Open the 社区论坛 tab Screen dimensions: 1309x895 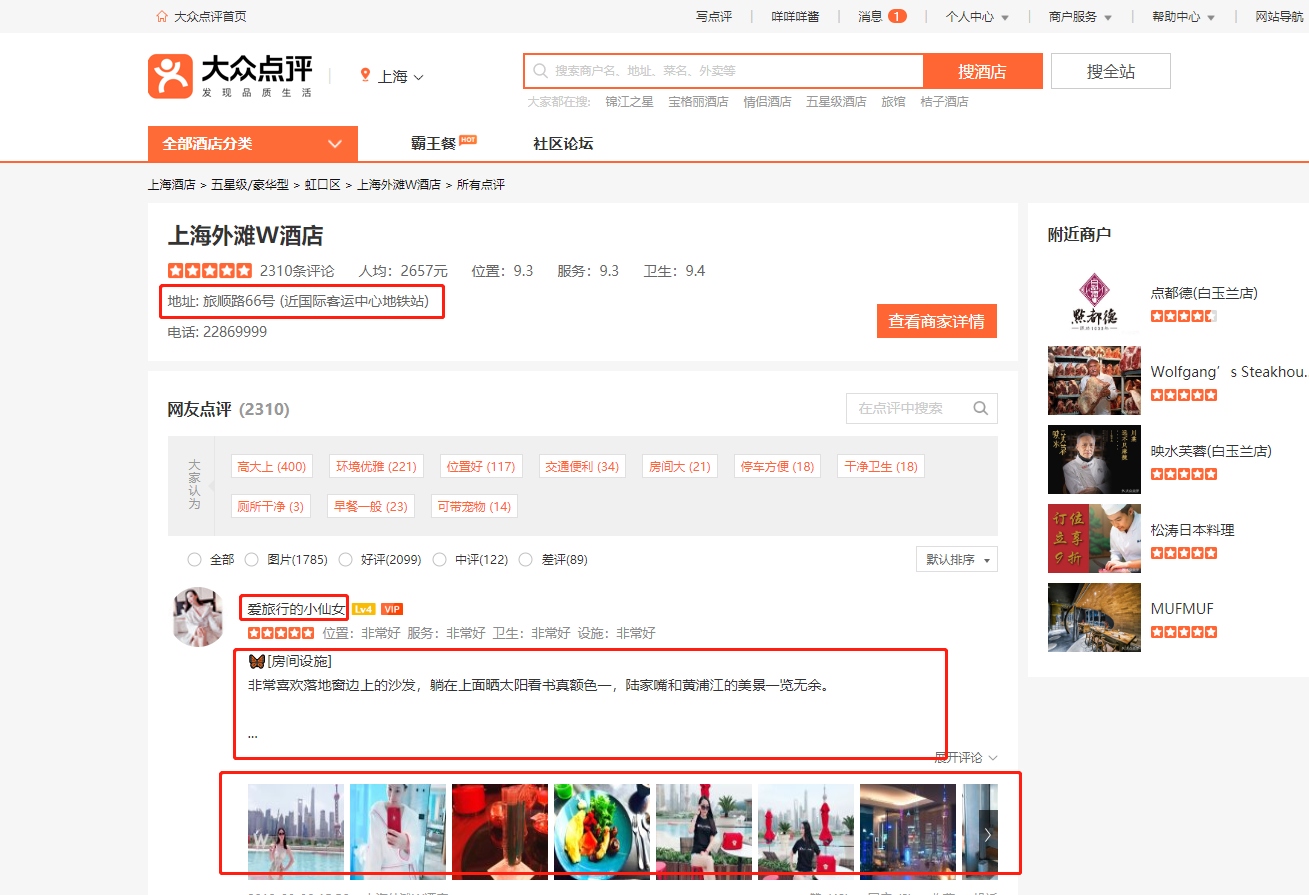563,144
